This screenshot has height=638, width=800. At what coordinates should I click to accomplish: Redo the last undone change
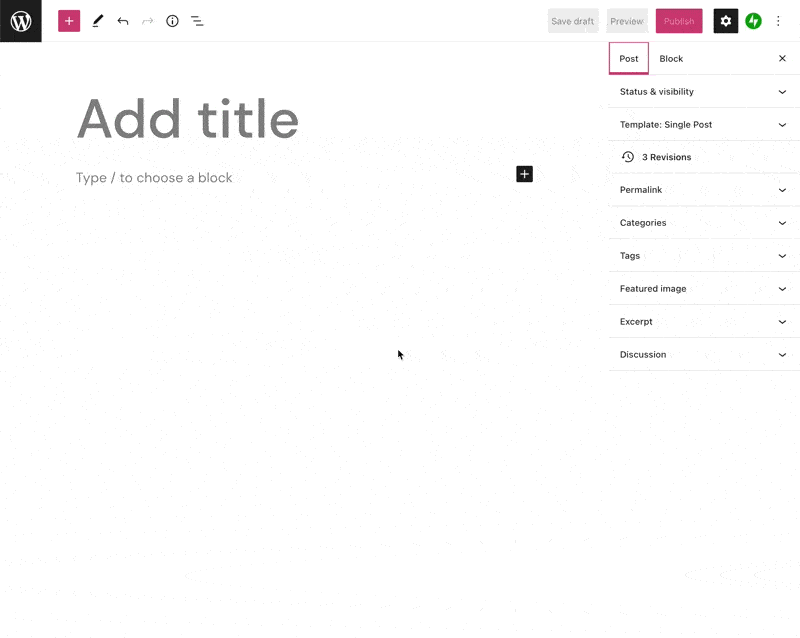[147, 21]
